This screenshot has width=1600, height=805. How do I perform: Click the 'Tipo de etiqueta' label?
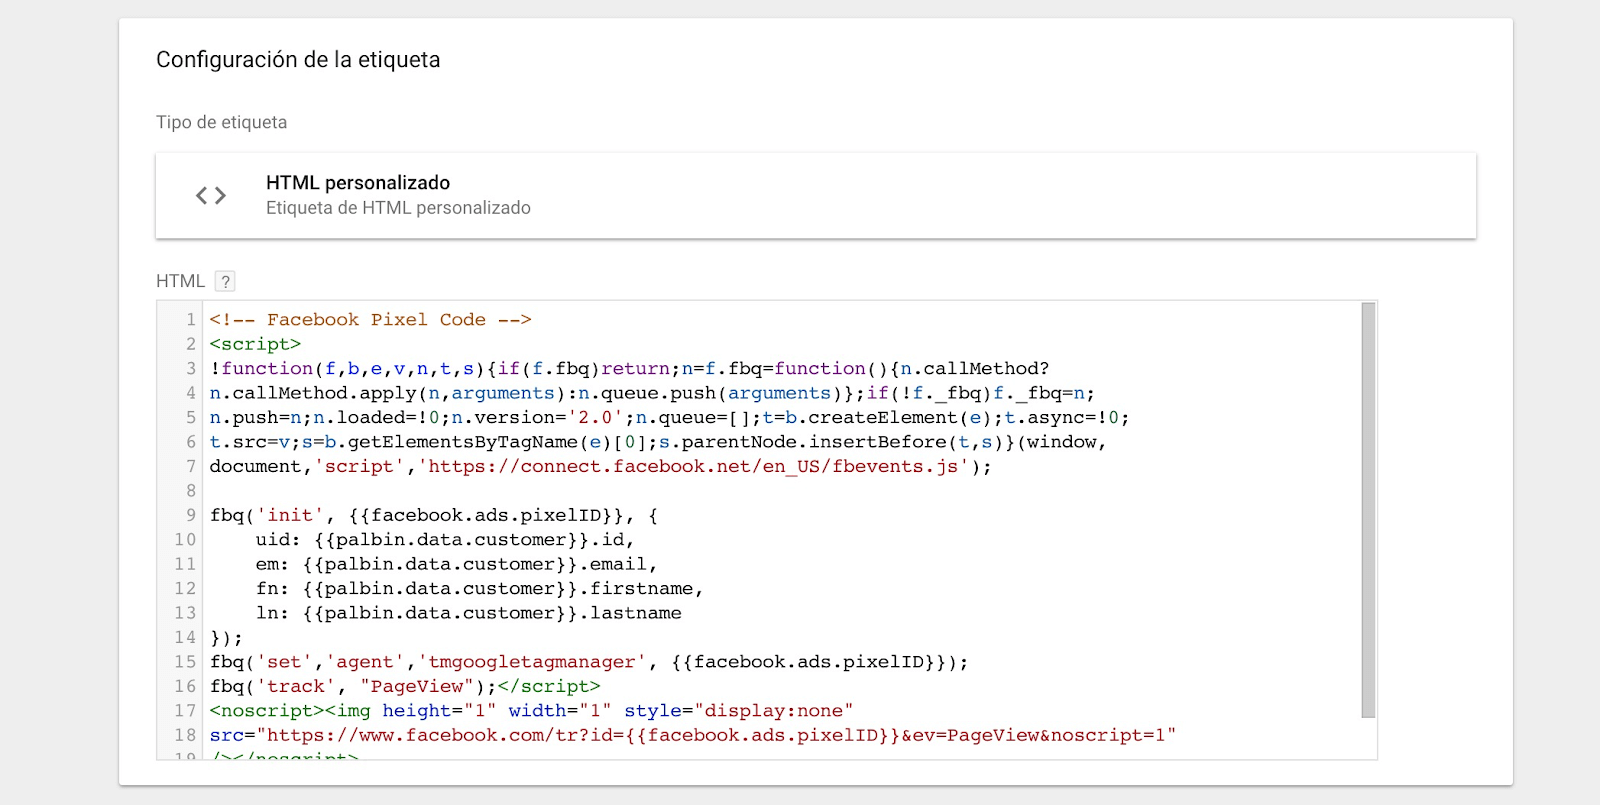tap(221, 122)
